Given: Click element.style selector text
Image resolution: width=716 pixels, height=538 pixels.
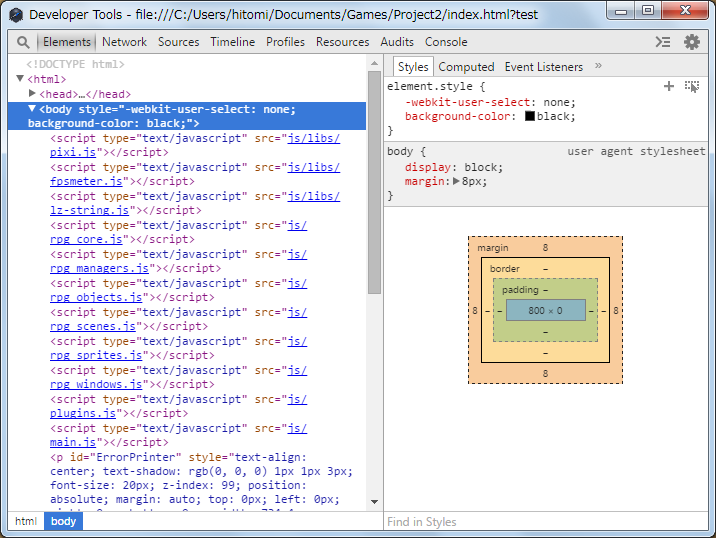Looking at the screenshot, I should (x=430, y=86).
